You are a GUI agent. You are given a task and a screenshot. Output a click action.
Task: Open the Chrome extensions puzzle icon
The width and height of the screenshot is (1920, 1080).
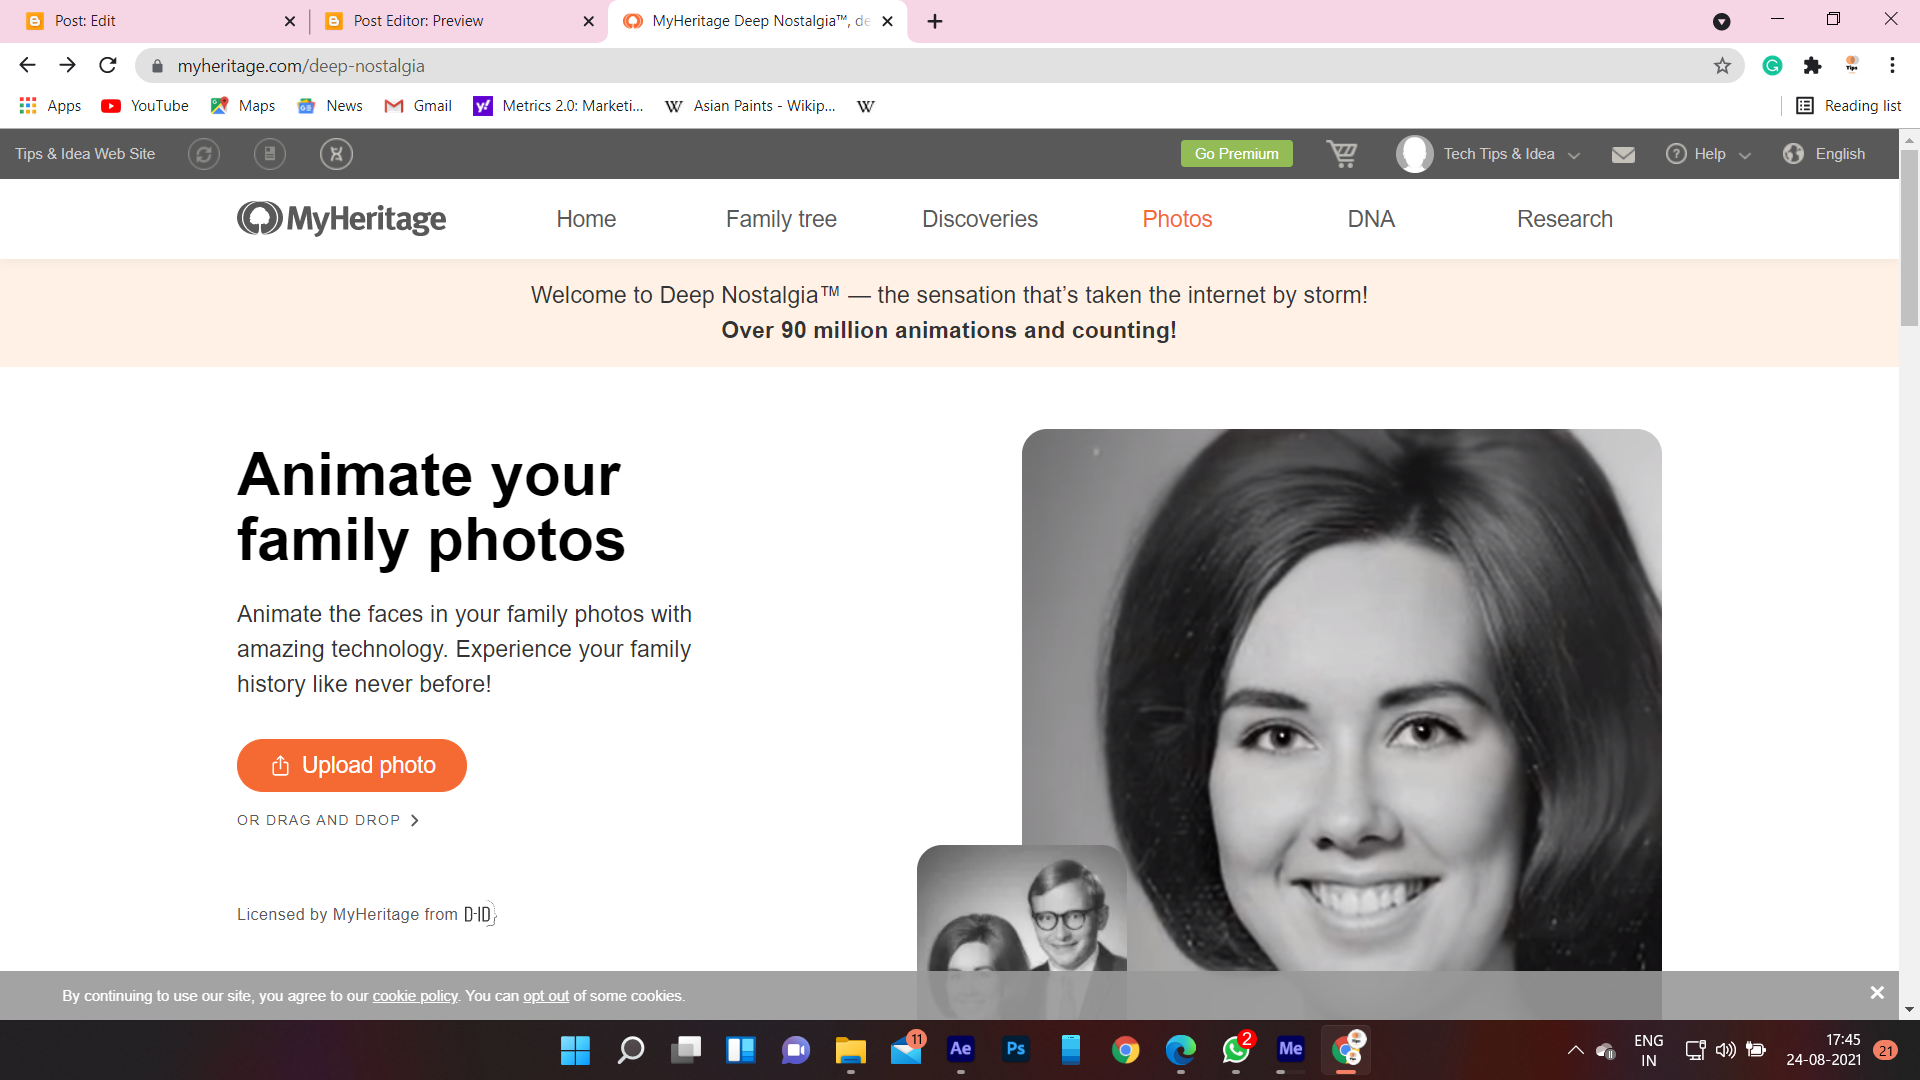1812,66
